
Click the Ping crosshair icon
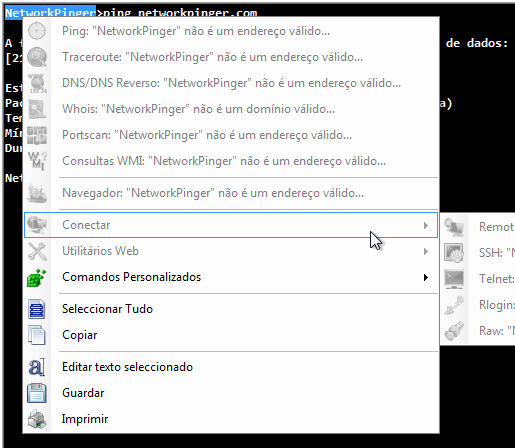point(37,31)
